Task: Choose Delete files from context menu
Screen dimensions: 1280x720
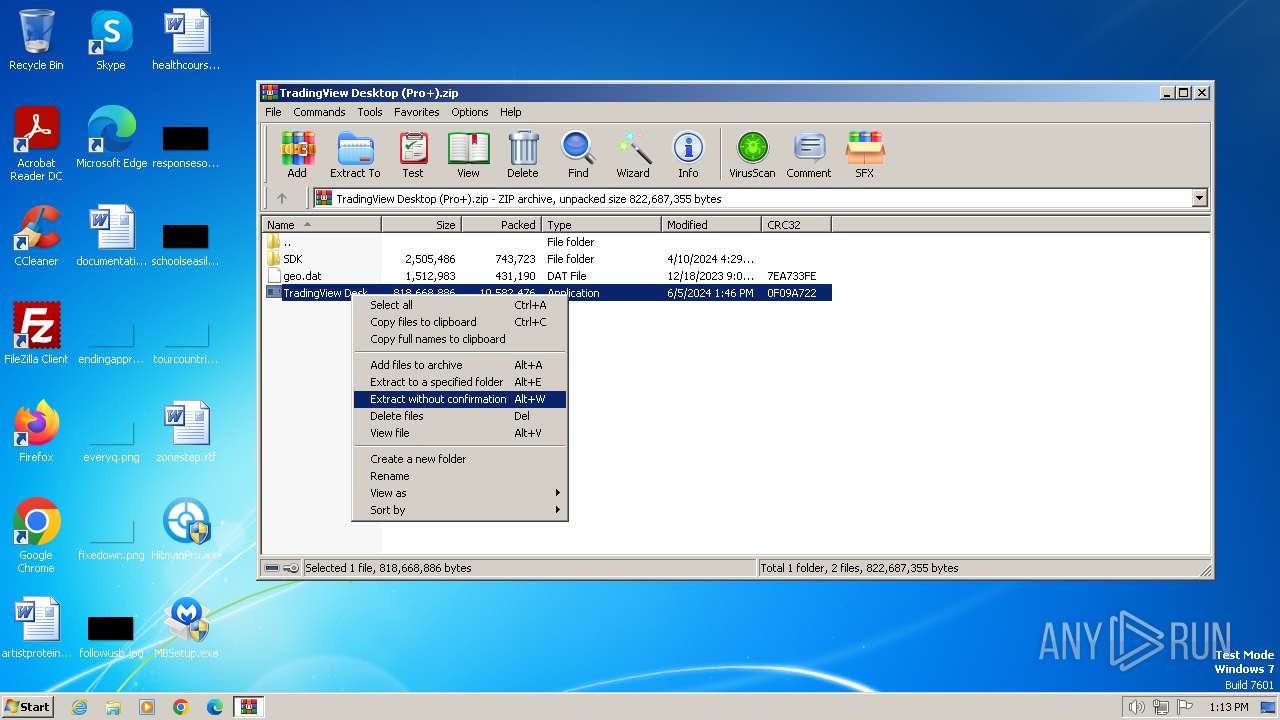Action: (460, 416)
